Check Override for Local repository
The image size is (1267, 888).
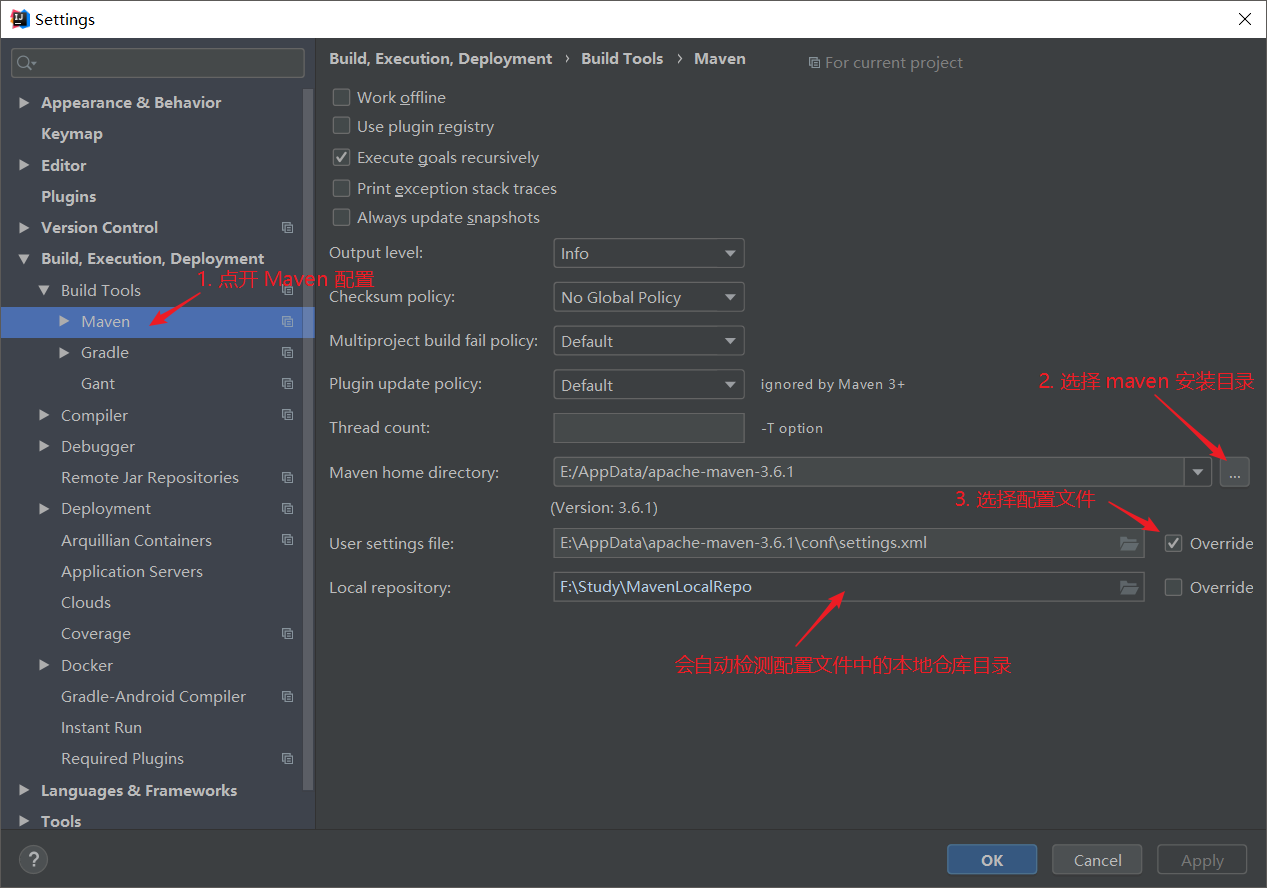click(1173, 587)
